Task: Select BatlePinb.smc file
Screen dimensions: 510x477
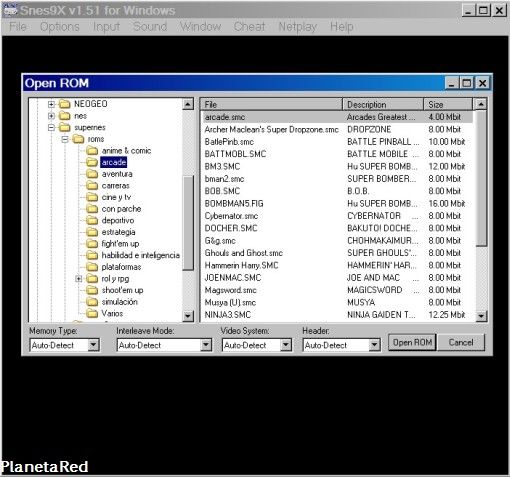Action: (337, 142)
